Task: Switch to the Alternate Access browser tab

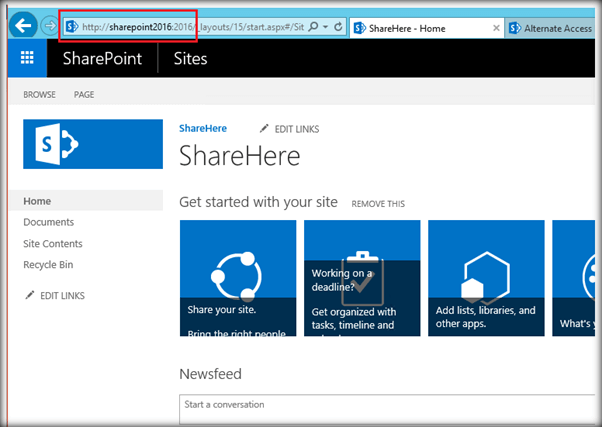Action: click(551, 28)
